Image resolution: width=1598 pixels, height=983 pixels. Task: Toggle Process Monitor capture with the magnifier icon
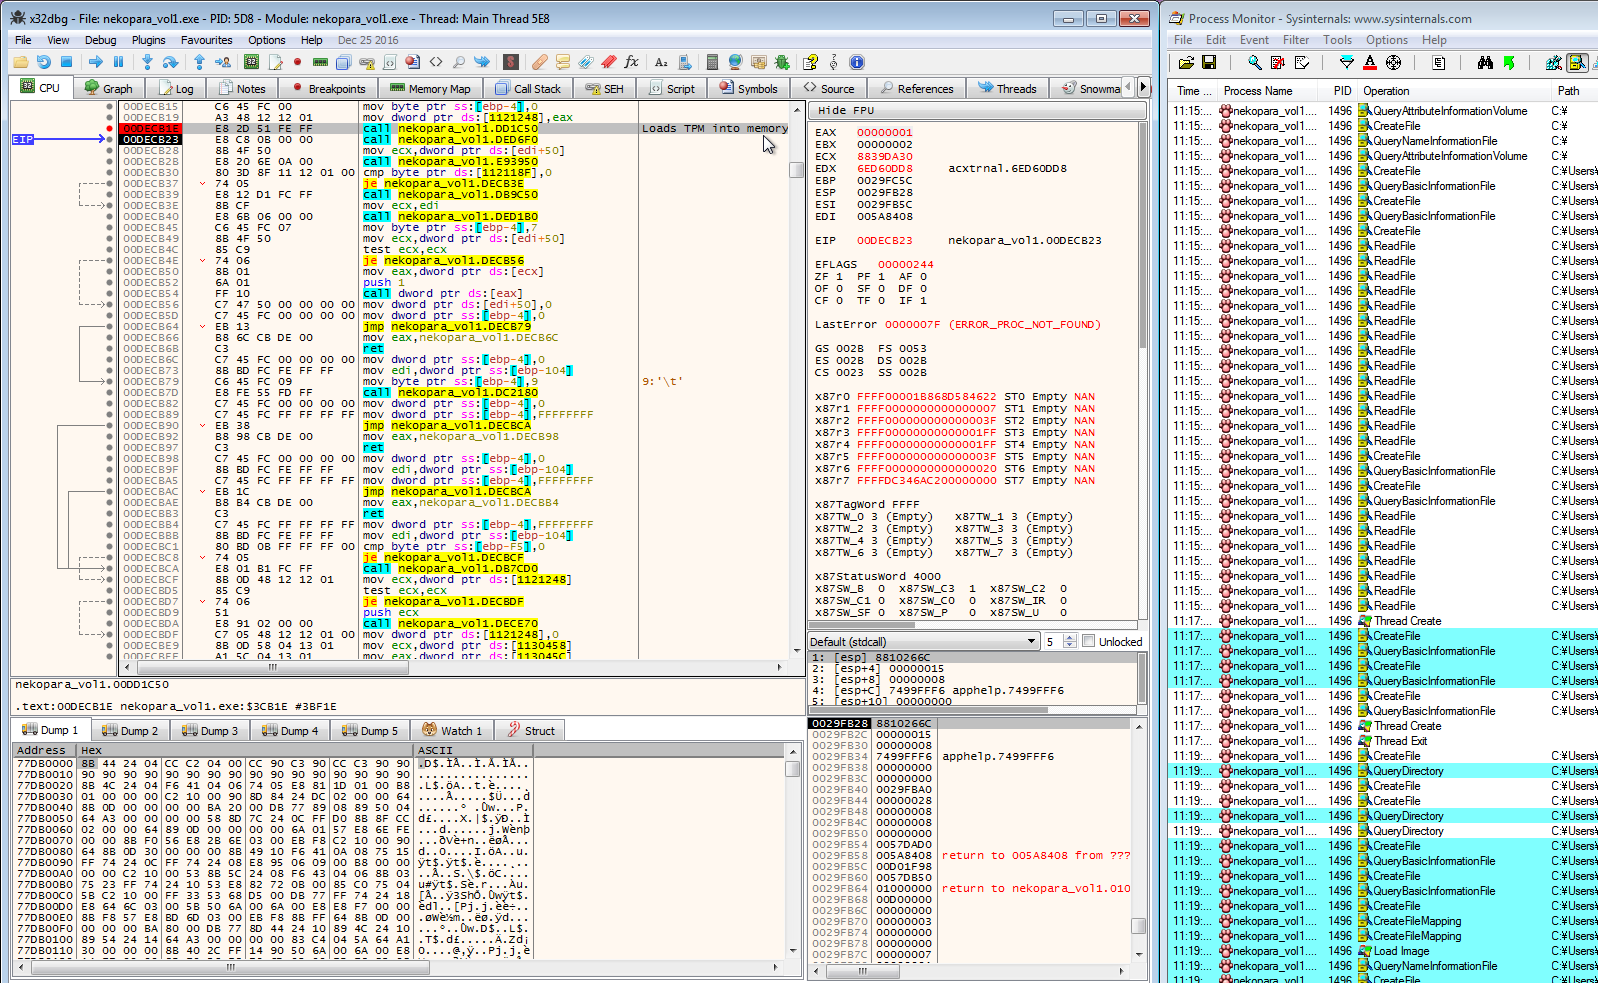(1254, 62)
